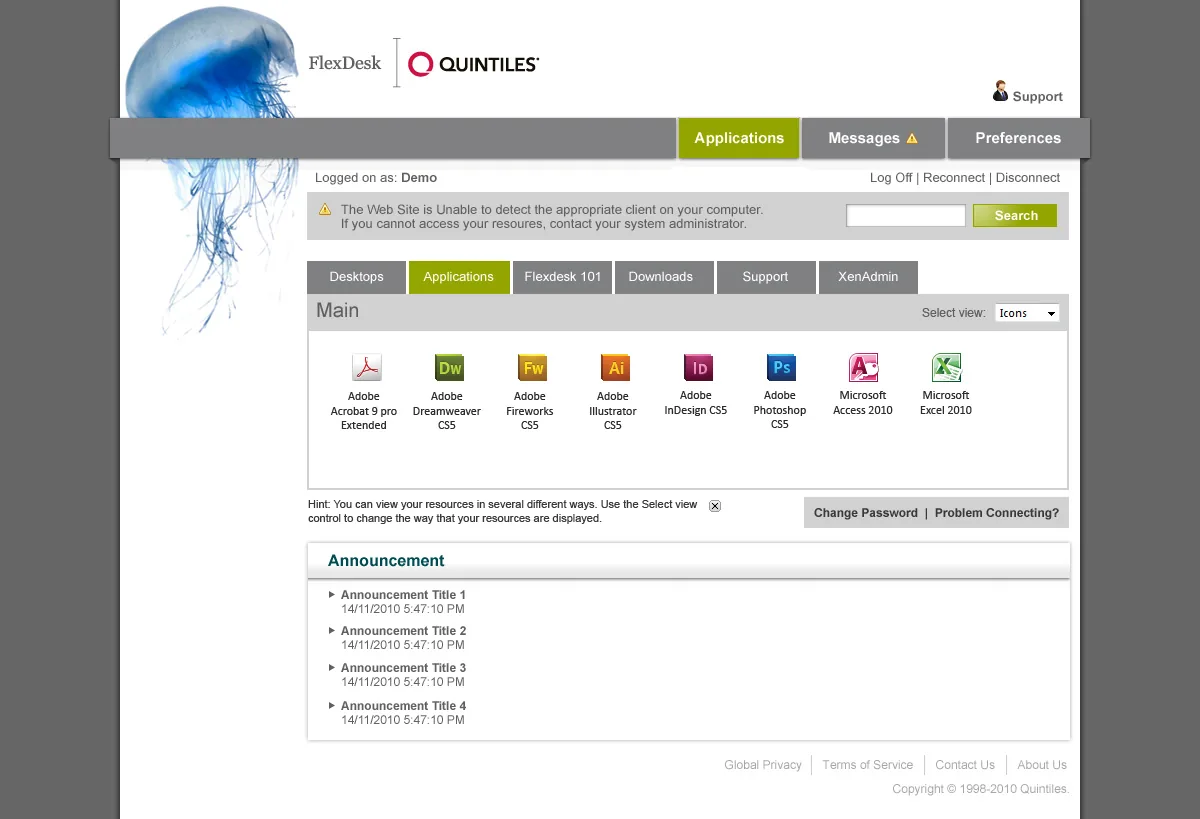
Task: Open the Contact Us footer link
Action: (x=965, y=765)
